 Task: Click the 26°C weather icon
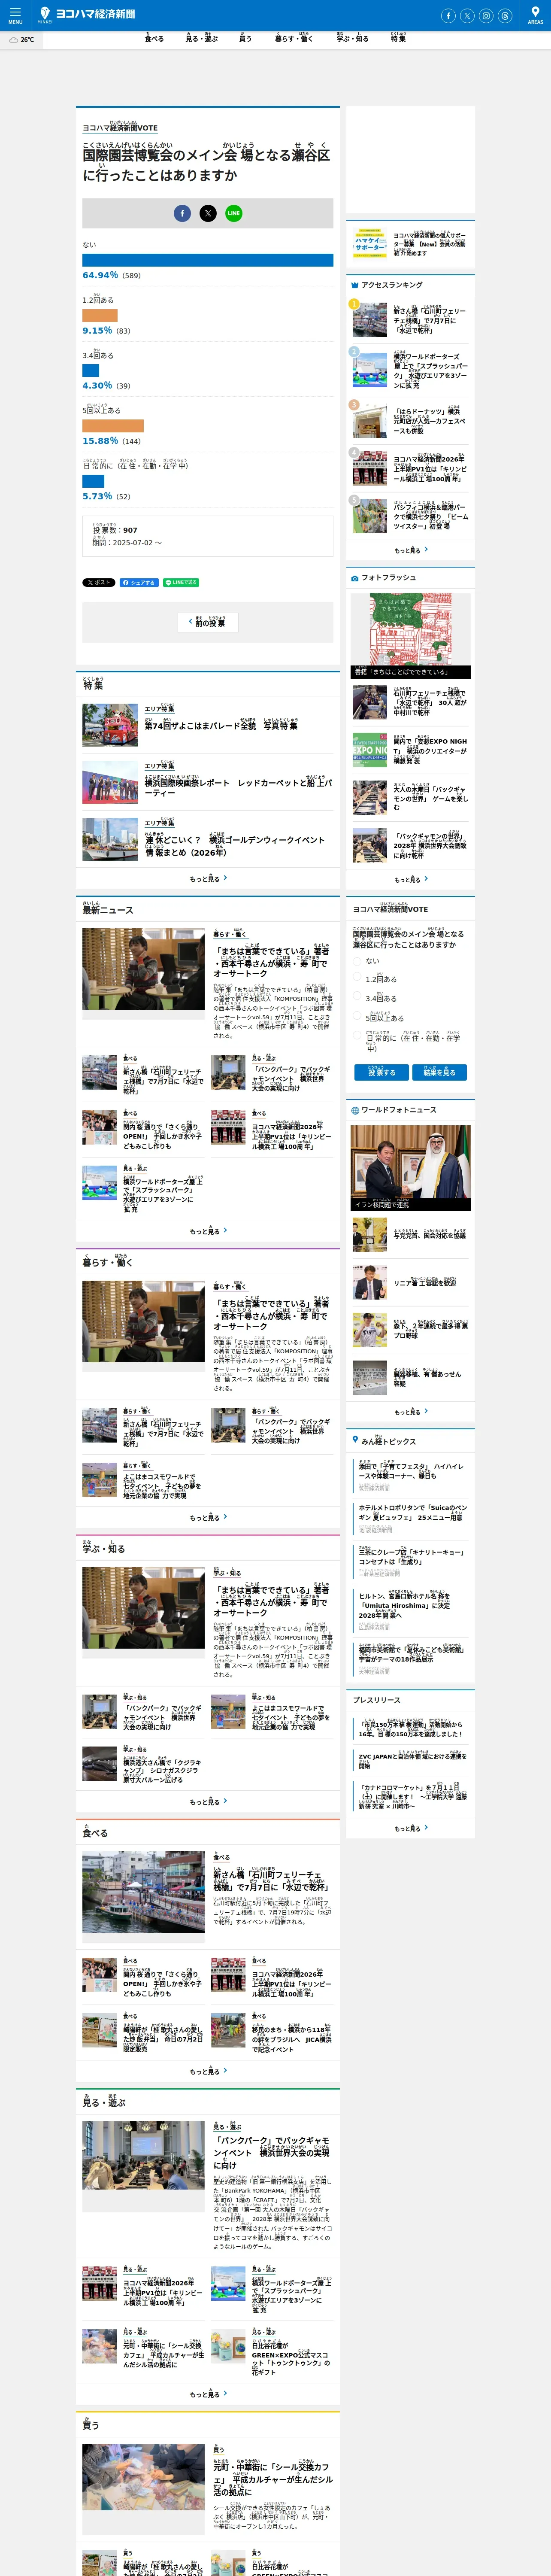(x=21, y=40)
